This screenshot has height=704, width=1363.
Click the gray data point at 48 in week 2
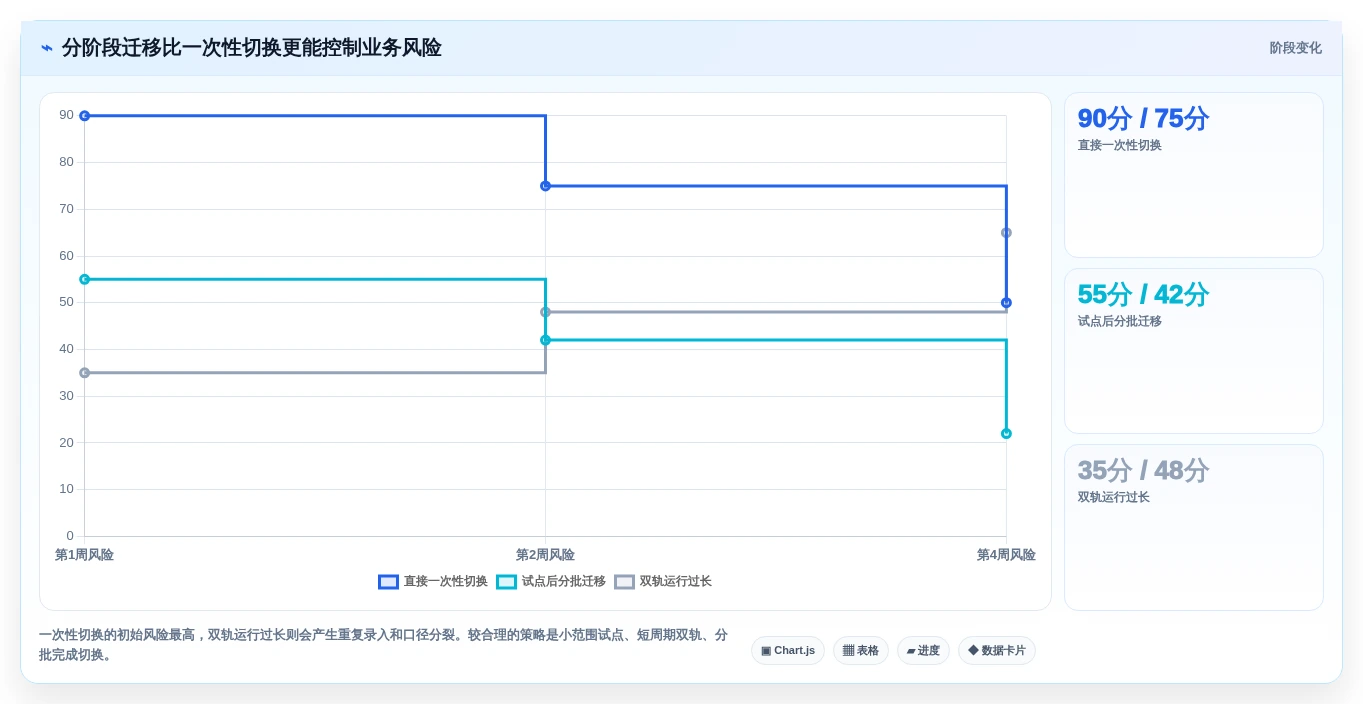545,312
